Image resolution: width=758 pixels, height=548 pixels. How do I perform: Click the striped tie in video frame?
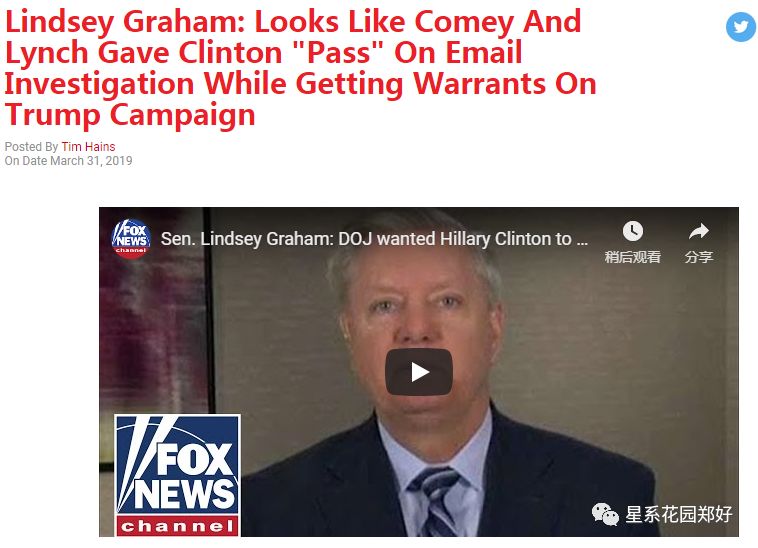tap(435, 501)
